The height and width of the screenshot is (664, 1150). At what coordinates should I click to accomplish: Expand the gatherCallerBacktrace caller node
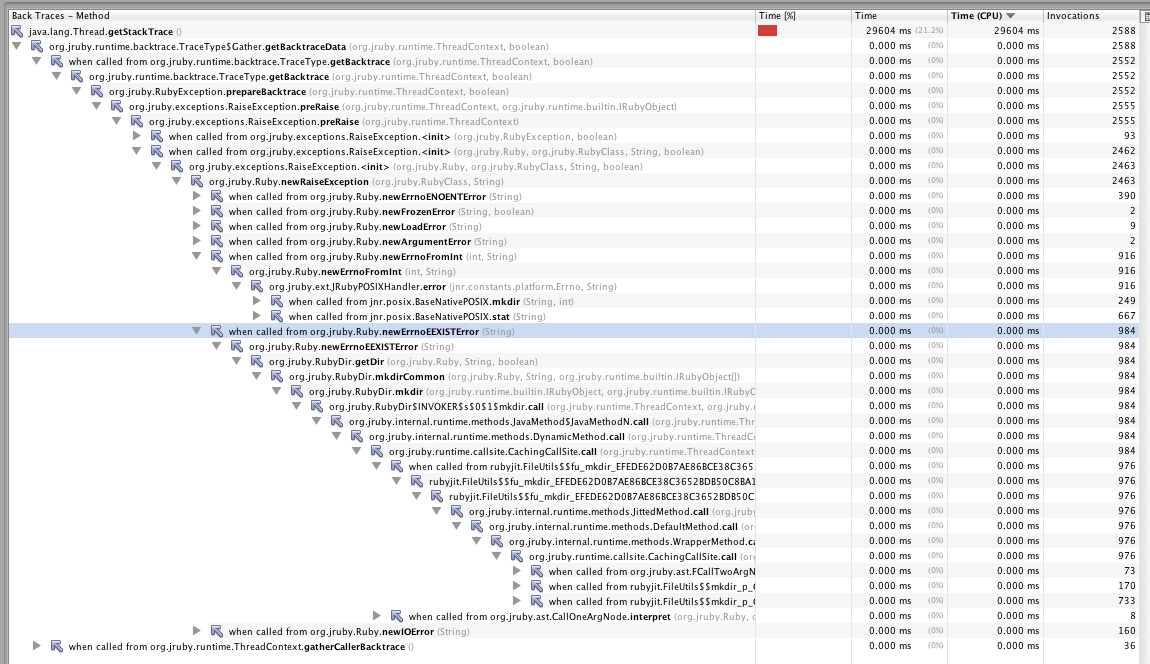pyautogui.click(x=38, y=646)
